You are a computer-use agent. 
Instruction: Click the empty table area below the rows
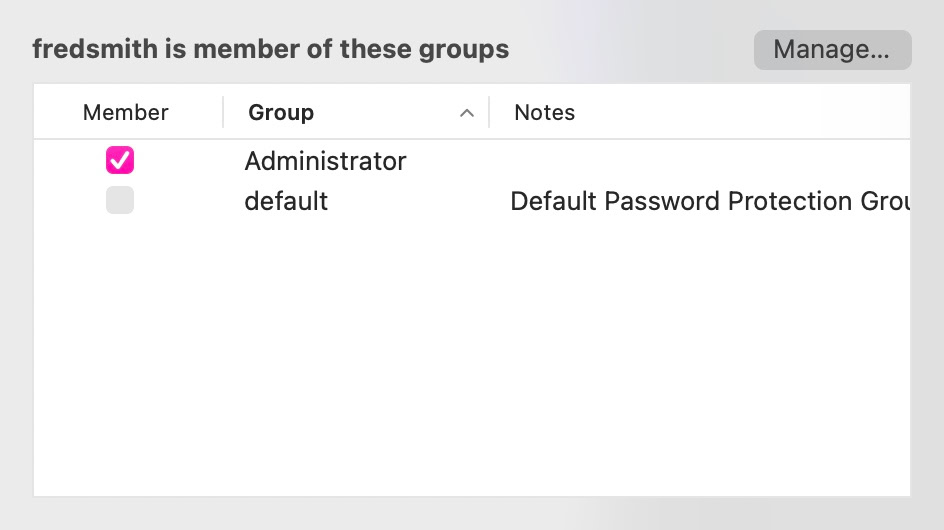coord(470,380)
